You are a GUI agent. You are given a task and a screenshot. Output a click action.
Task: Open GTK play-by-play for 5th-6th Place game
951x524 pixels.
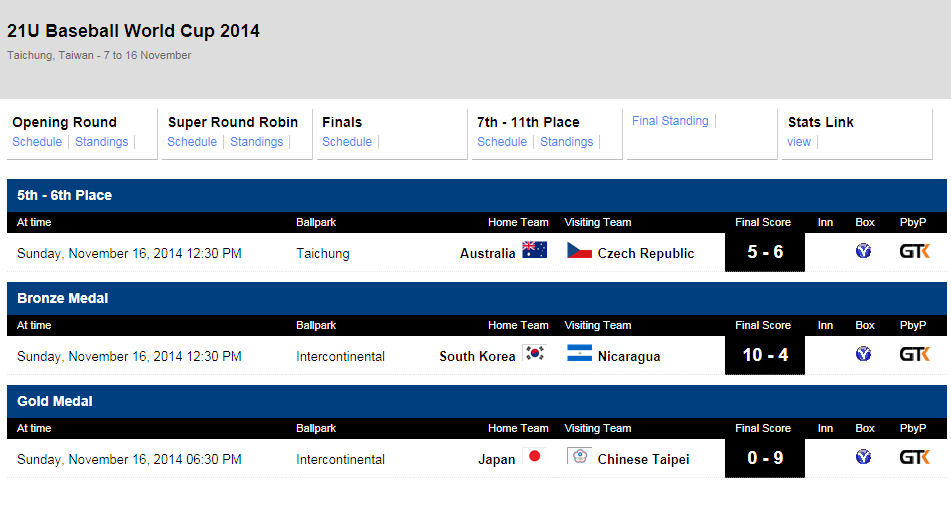(914, 251)
